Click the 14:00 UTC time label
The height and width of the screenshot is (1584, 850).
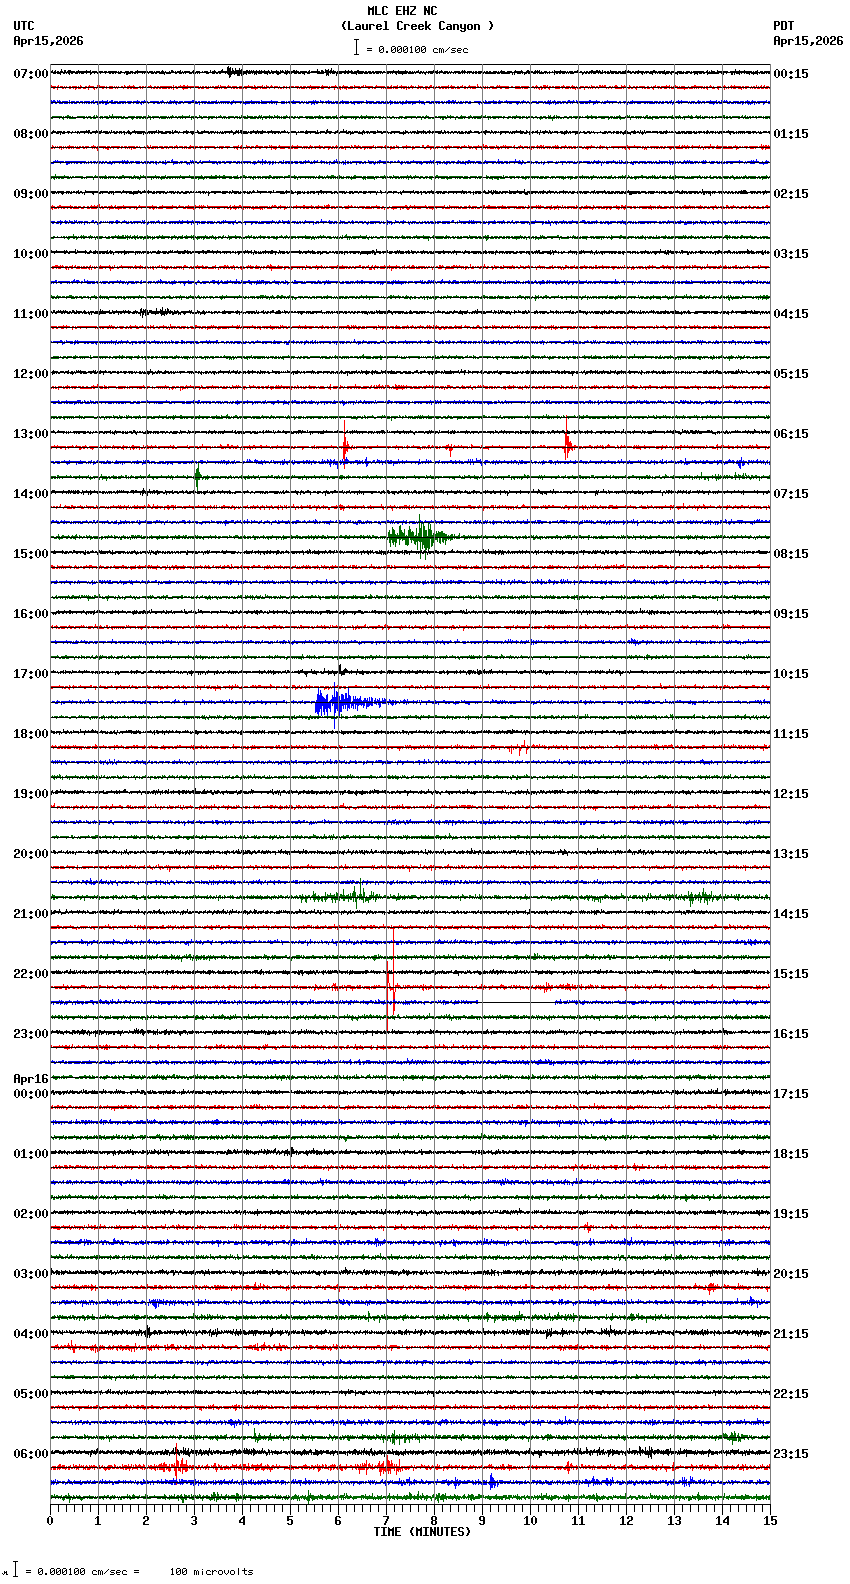[x=31, y=494]
